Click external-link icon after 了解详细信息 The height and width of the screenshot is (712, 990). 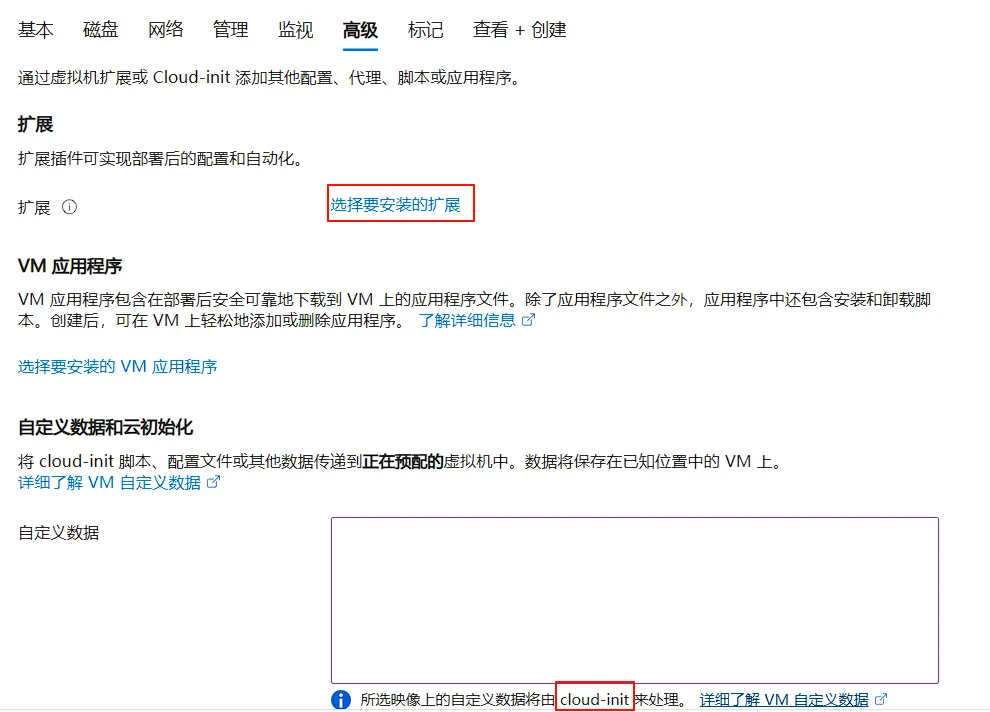click(529, 320)
